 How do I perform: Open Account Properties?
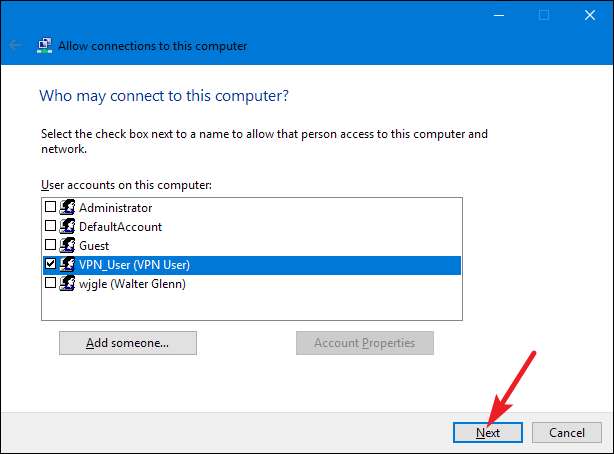click(364, 343)
